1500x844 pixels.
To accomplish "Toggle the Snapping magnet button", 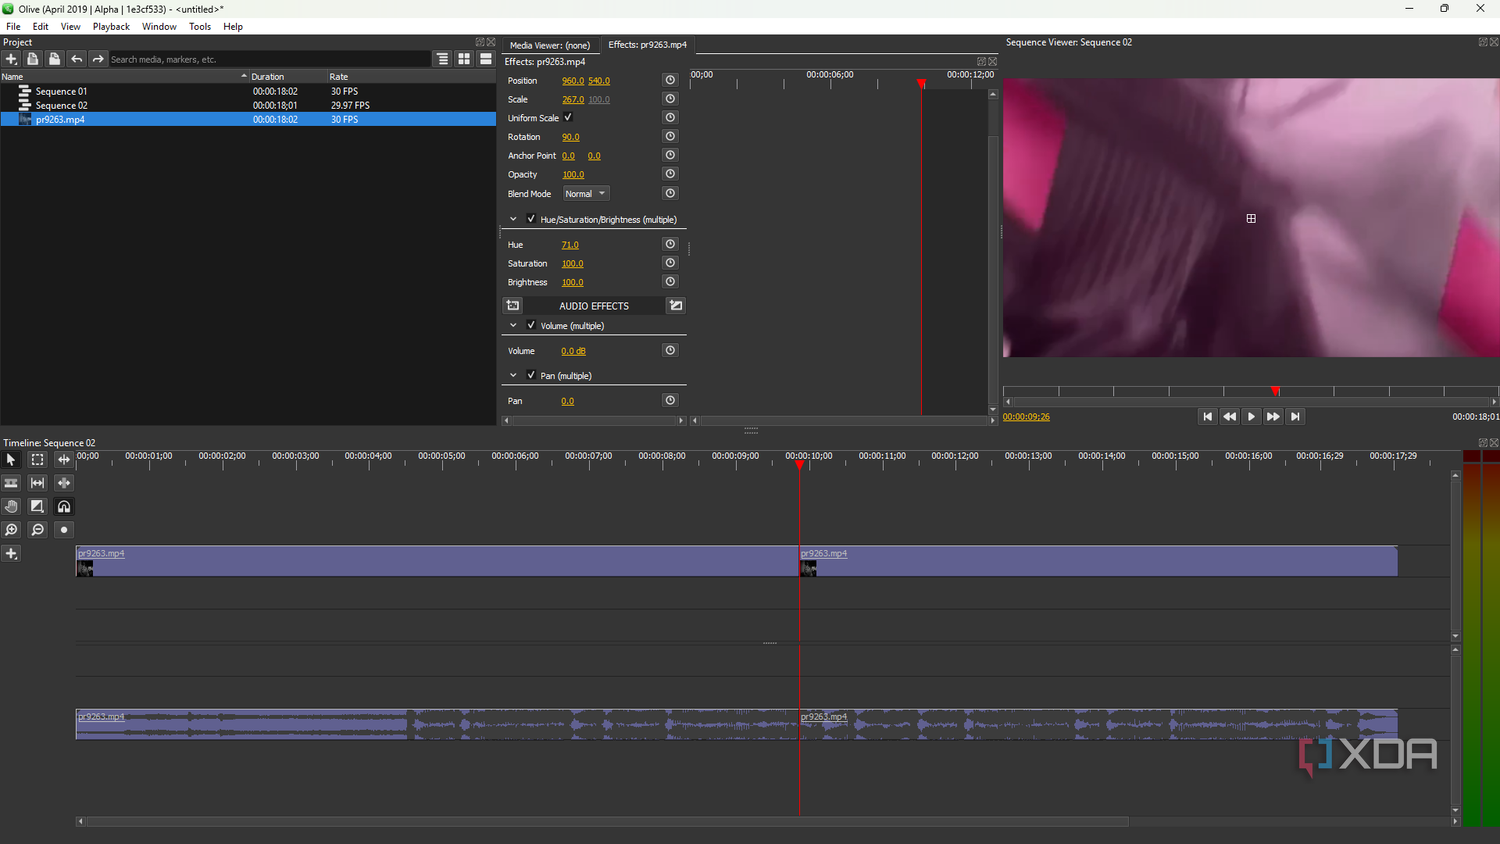I will click(64, 507).
